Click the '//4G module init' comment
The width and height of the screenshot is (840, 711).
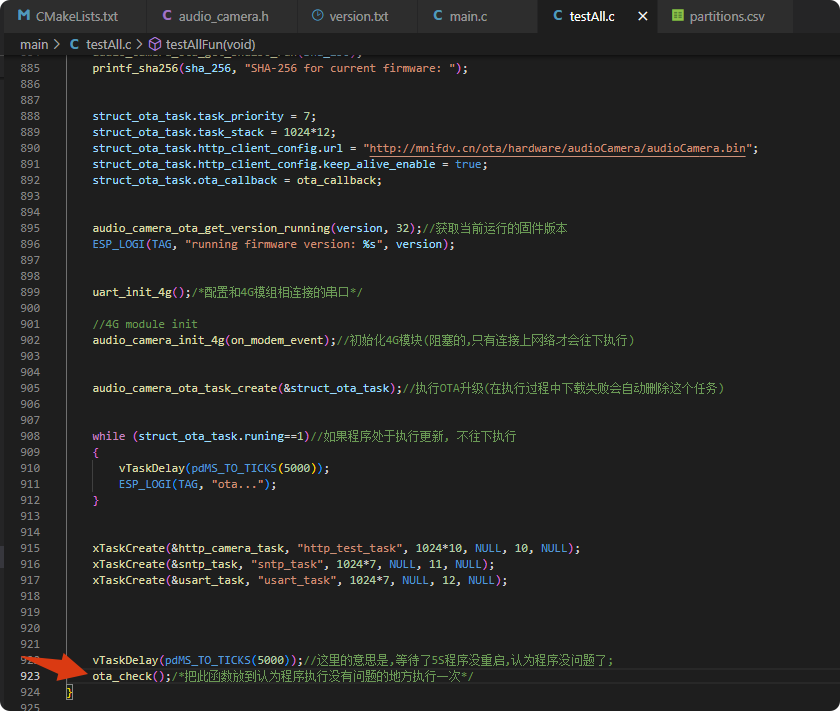(x=145, y=324)
